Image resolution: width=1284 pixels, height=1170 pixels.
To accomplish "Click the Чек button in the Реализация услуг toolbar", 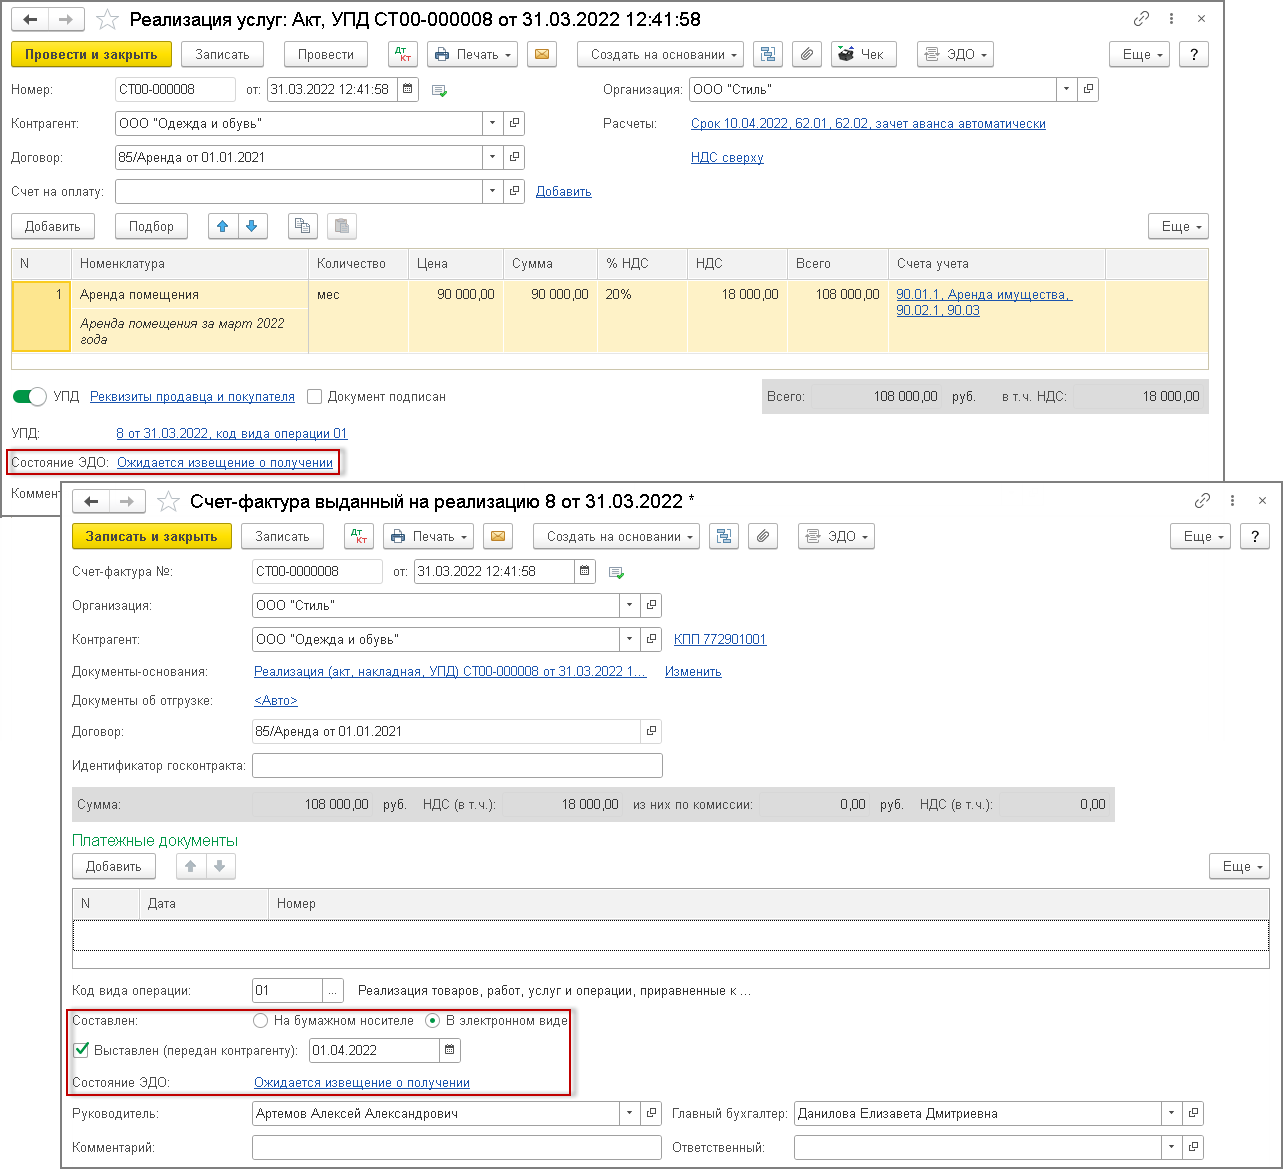I will [x=863, y=54].
